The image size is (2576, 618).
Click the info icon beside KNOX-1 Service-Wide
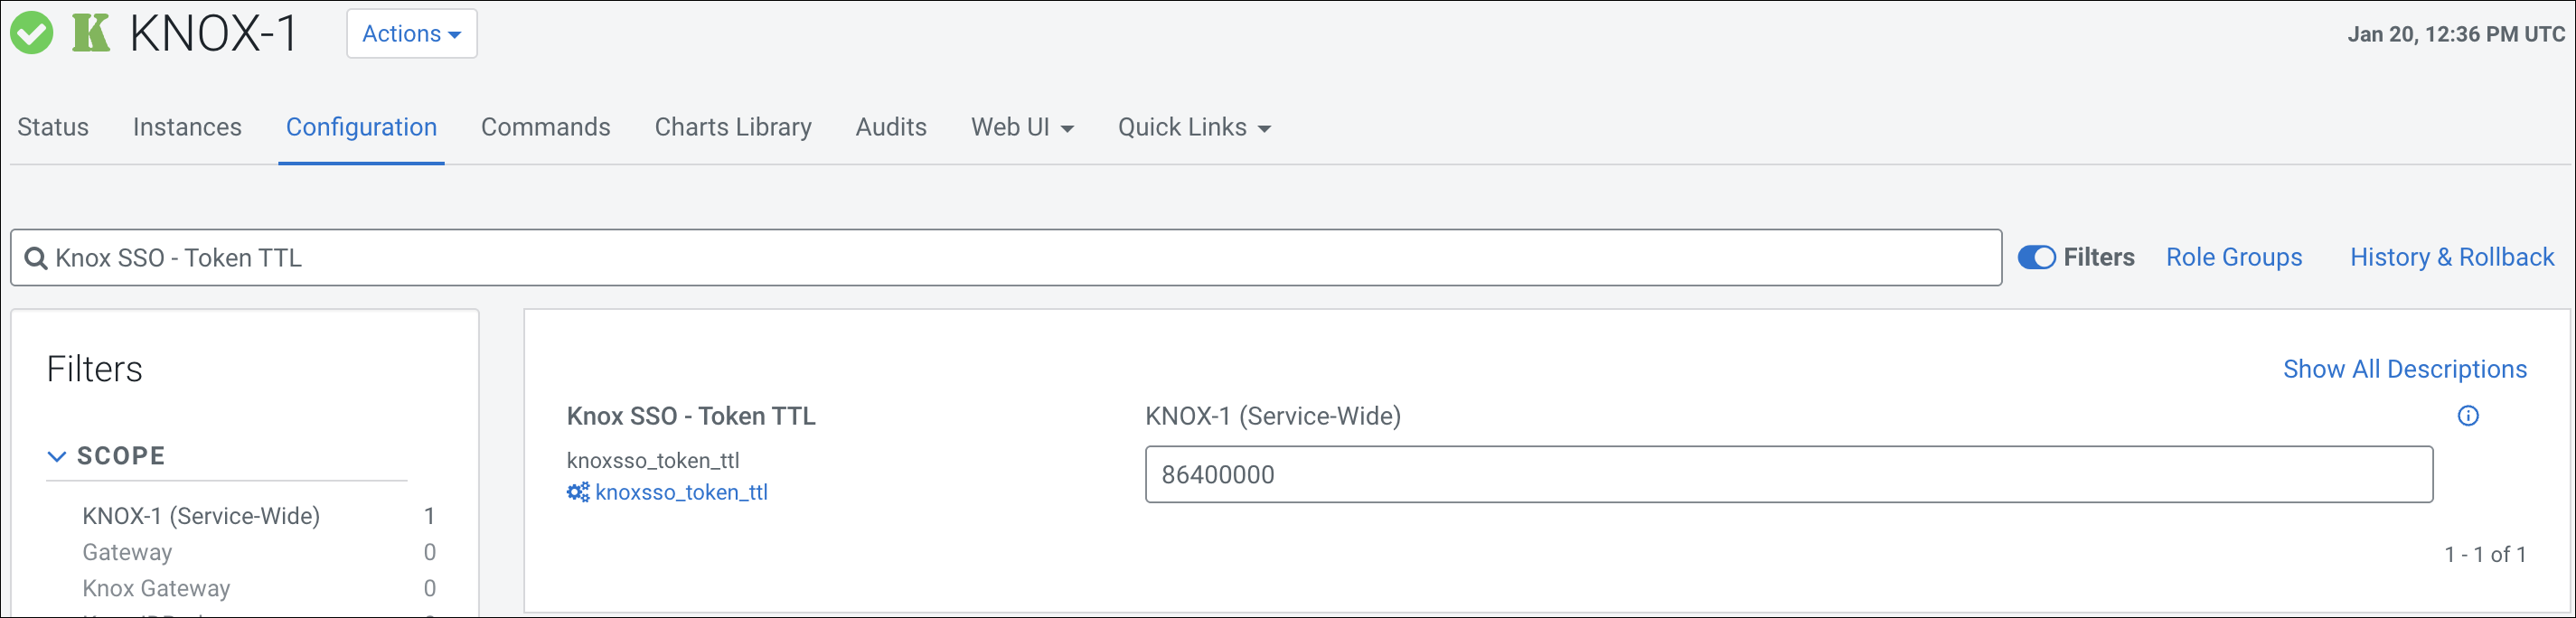2468,416
